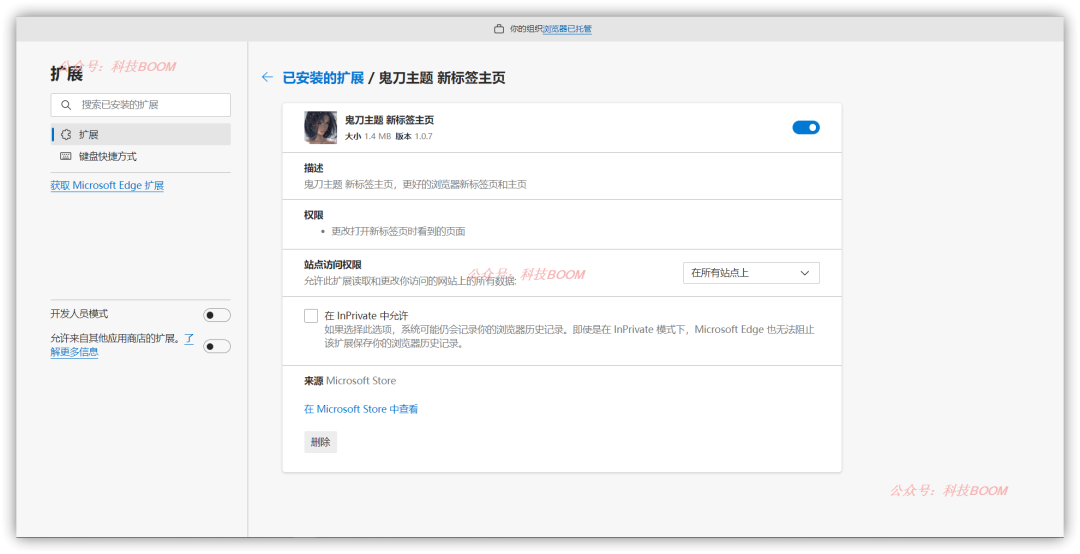Click the keyboard icon beside 键盘快捷方式
Screen dimensions: 1080x554
coord(66,156)
